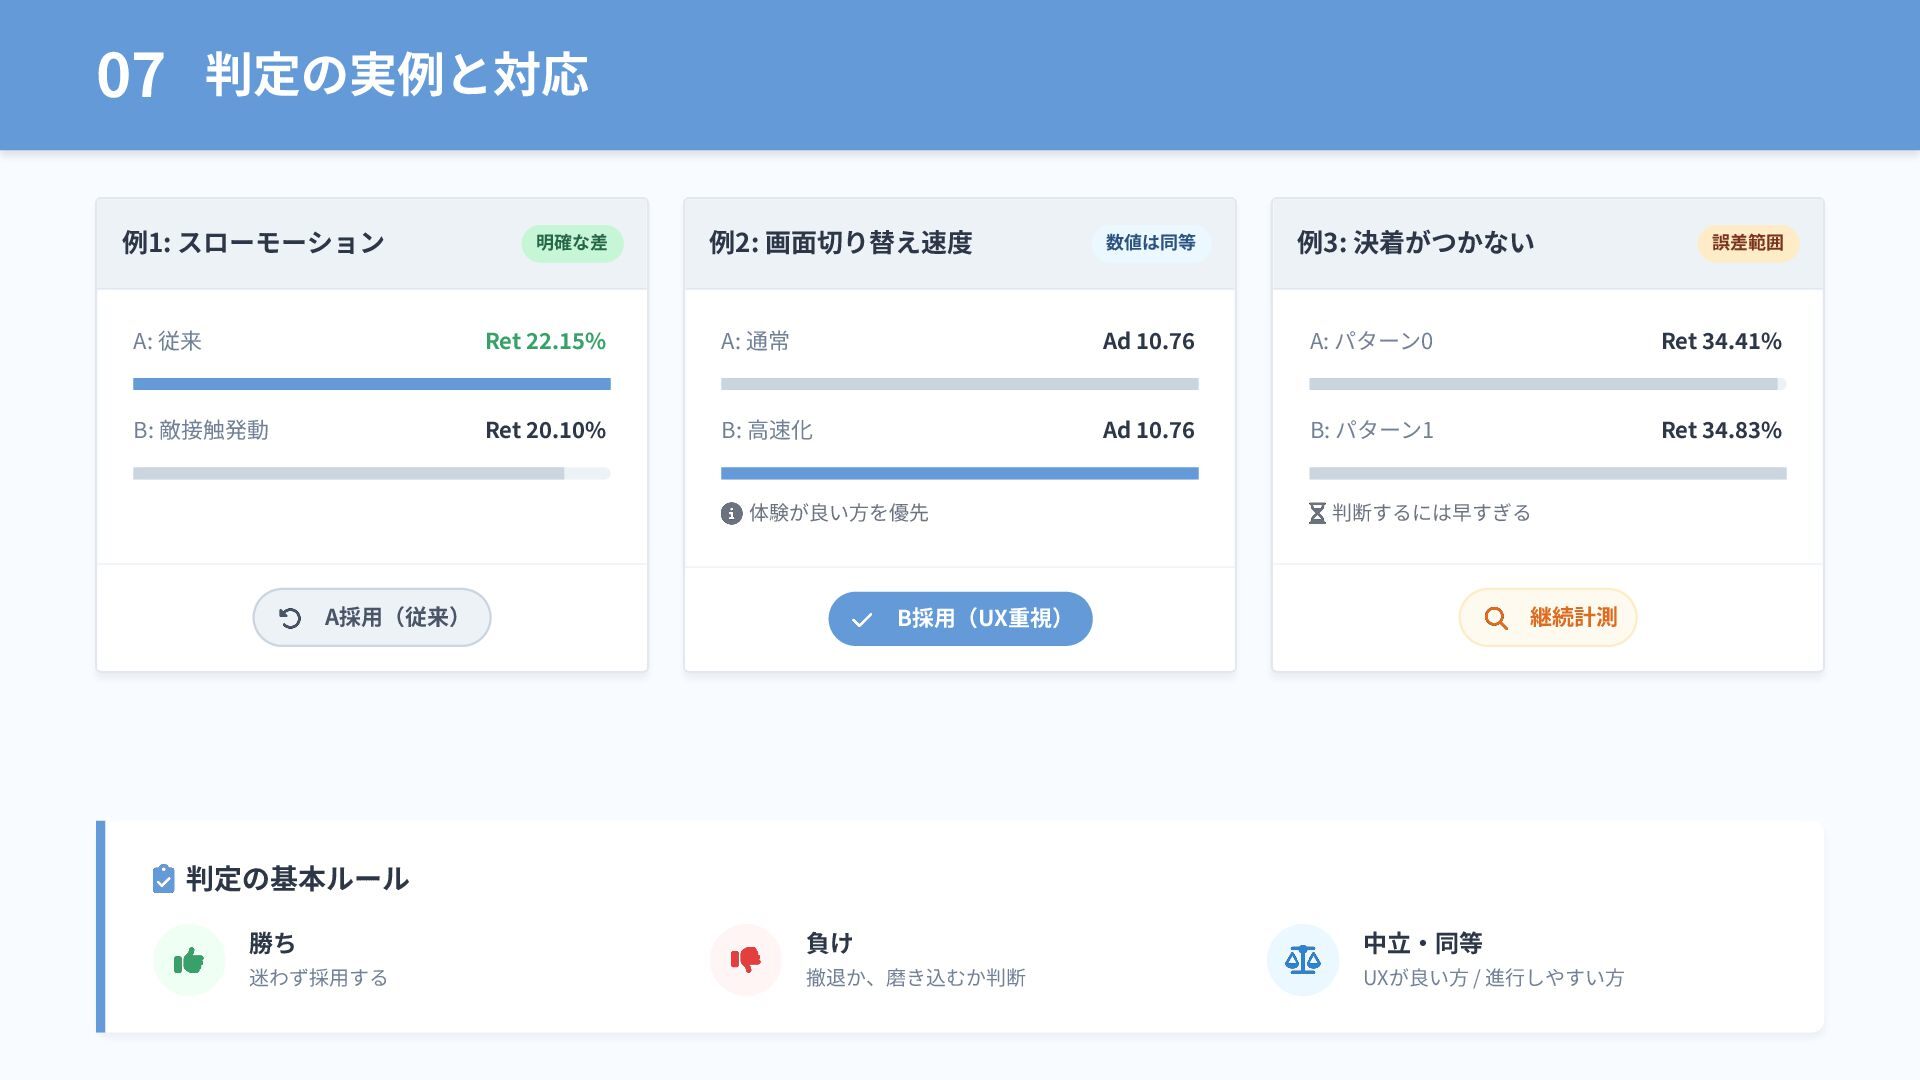Click the undo arrow icon in A採用 button
Viewport: 1920px width, 1080px height.
290,619
